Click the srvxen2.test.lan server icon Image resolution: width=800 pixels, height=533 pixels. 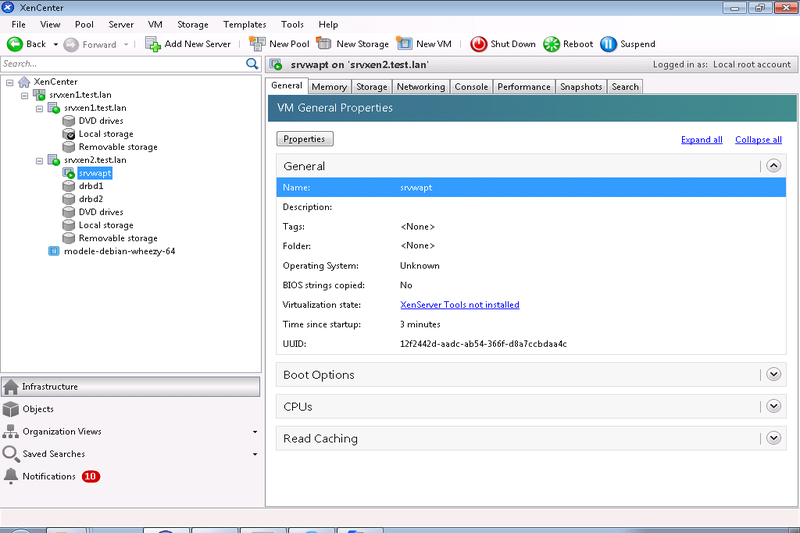pyautogui.click(x=54, y=160)
